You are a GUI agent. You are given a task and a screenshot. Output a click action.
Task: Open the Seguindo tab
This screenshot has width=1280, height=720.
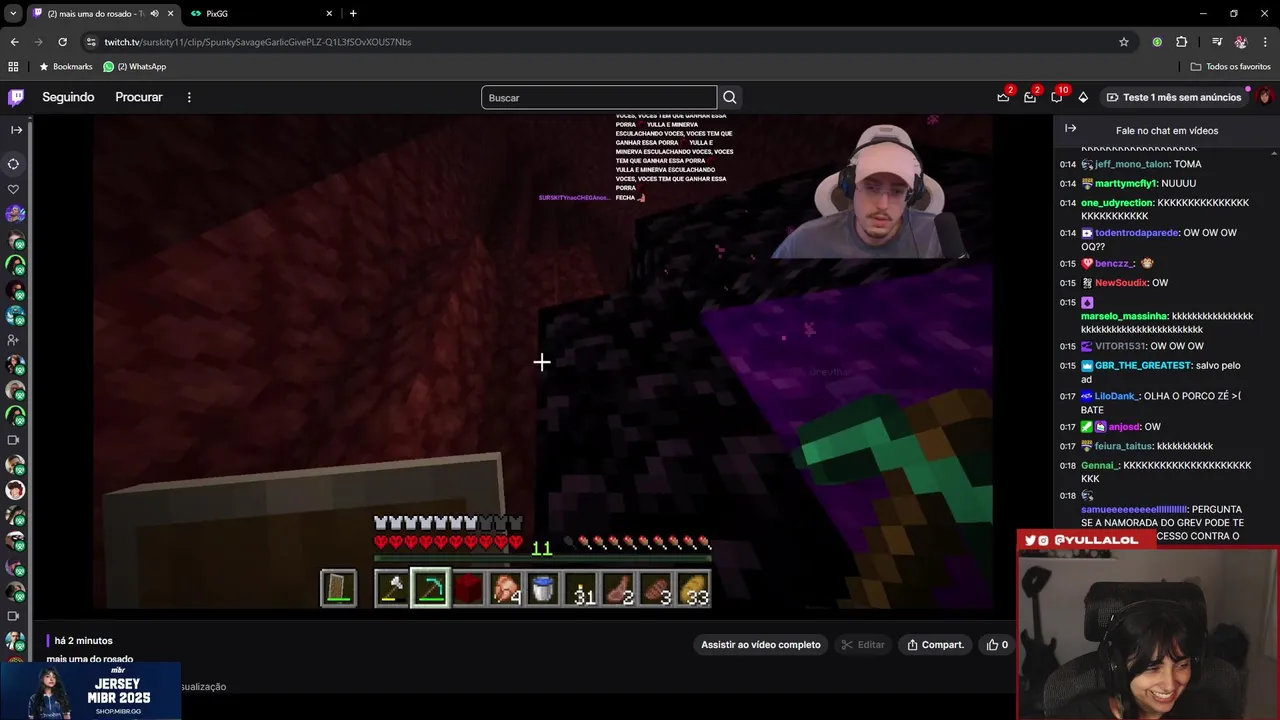coord(68,97)
